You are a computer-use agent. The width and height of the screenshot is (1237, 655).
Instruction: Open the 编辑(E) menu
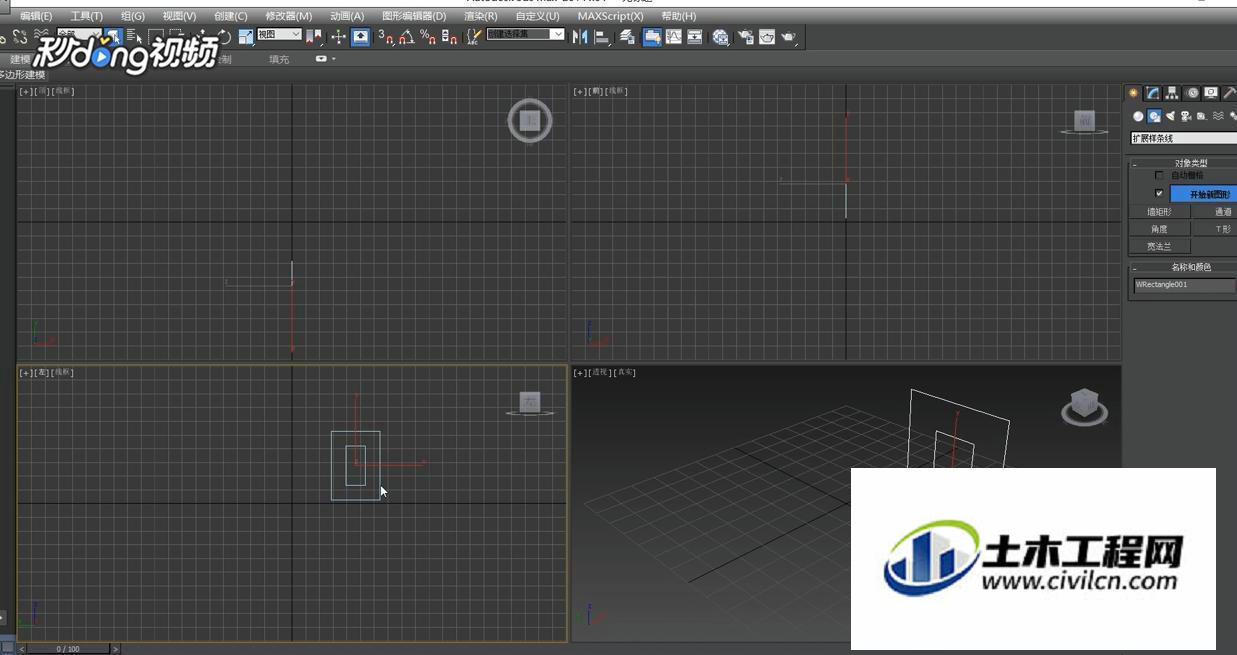36,16
